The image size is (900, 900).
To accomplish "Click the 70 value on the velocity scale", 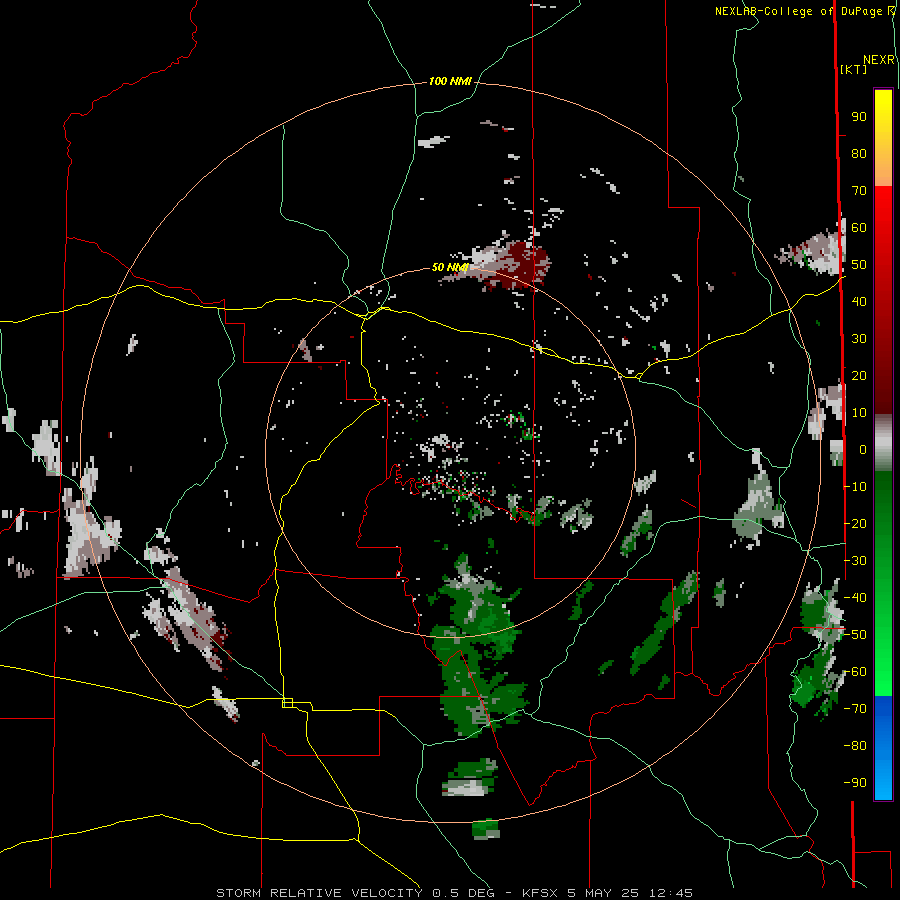I will pos(859,191).
